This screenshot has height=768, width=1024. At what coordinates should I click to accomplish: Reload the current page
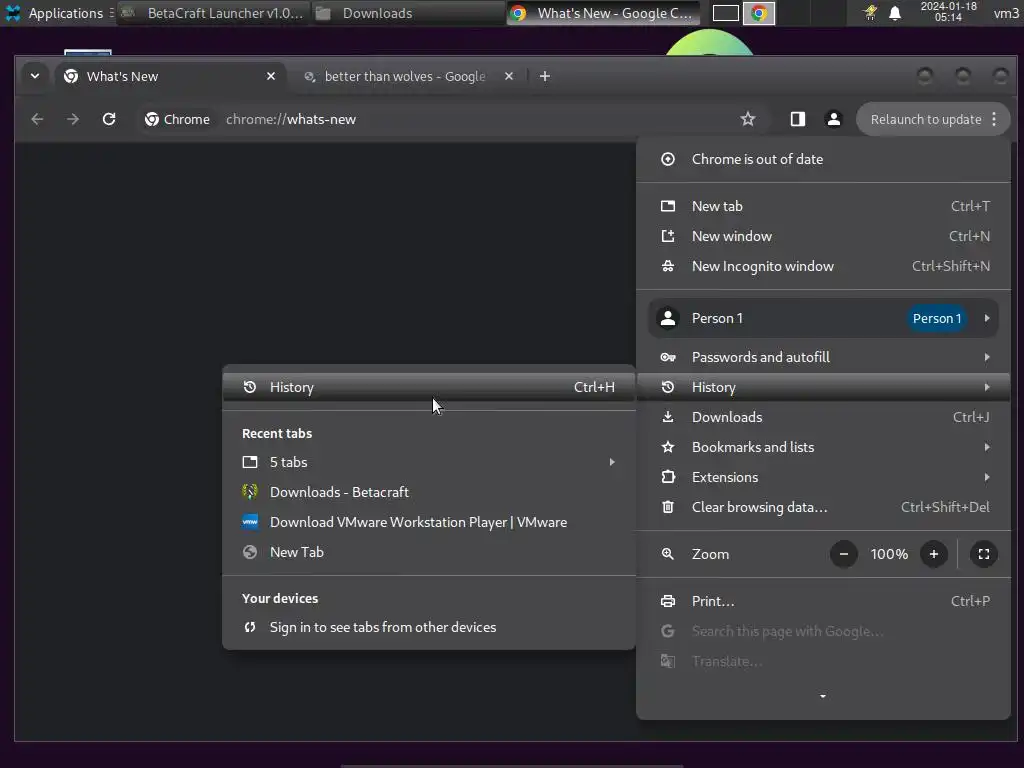[x=109, y=119]
